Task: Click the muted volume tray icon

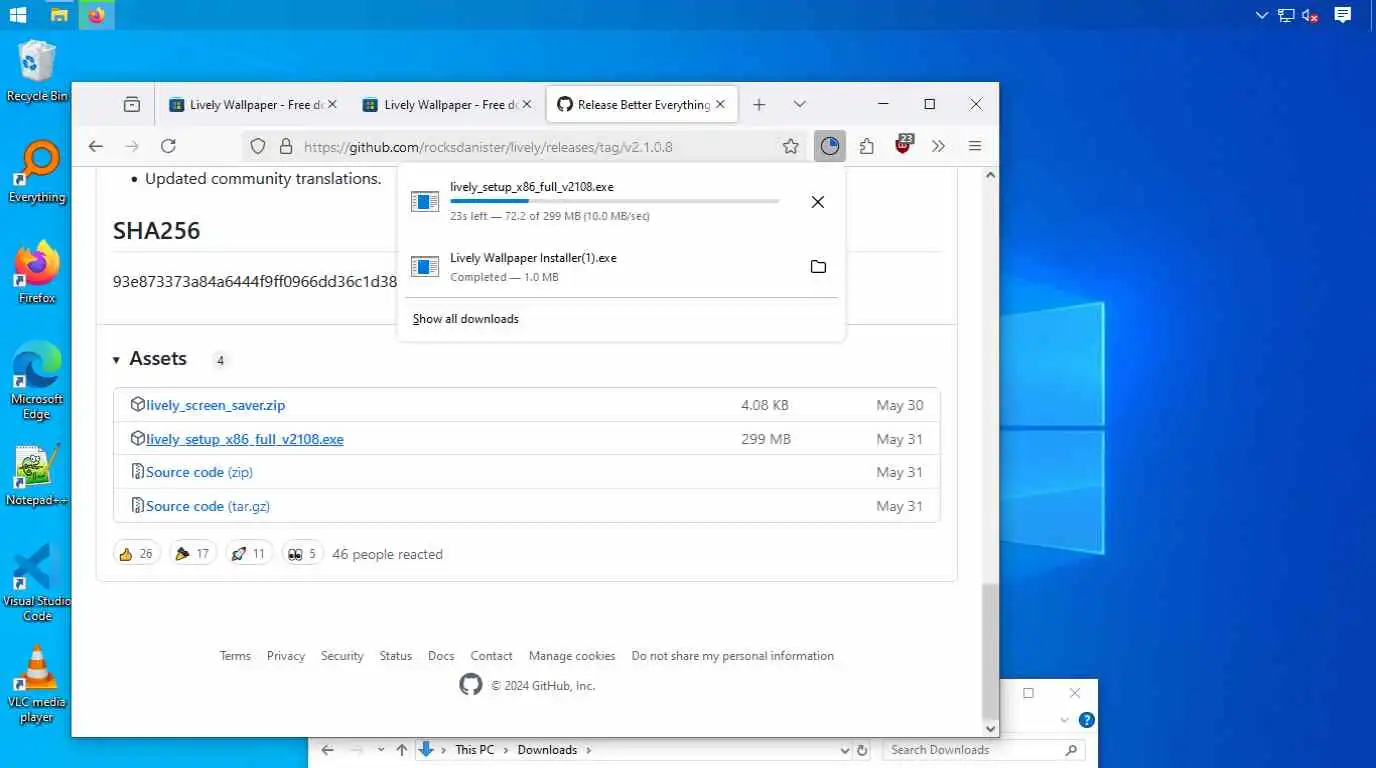Action: (1310, 15)
